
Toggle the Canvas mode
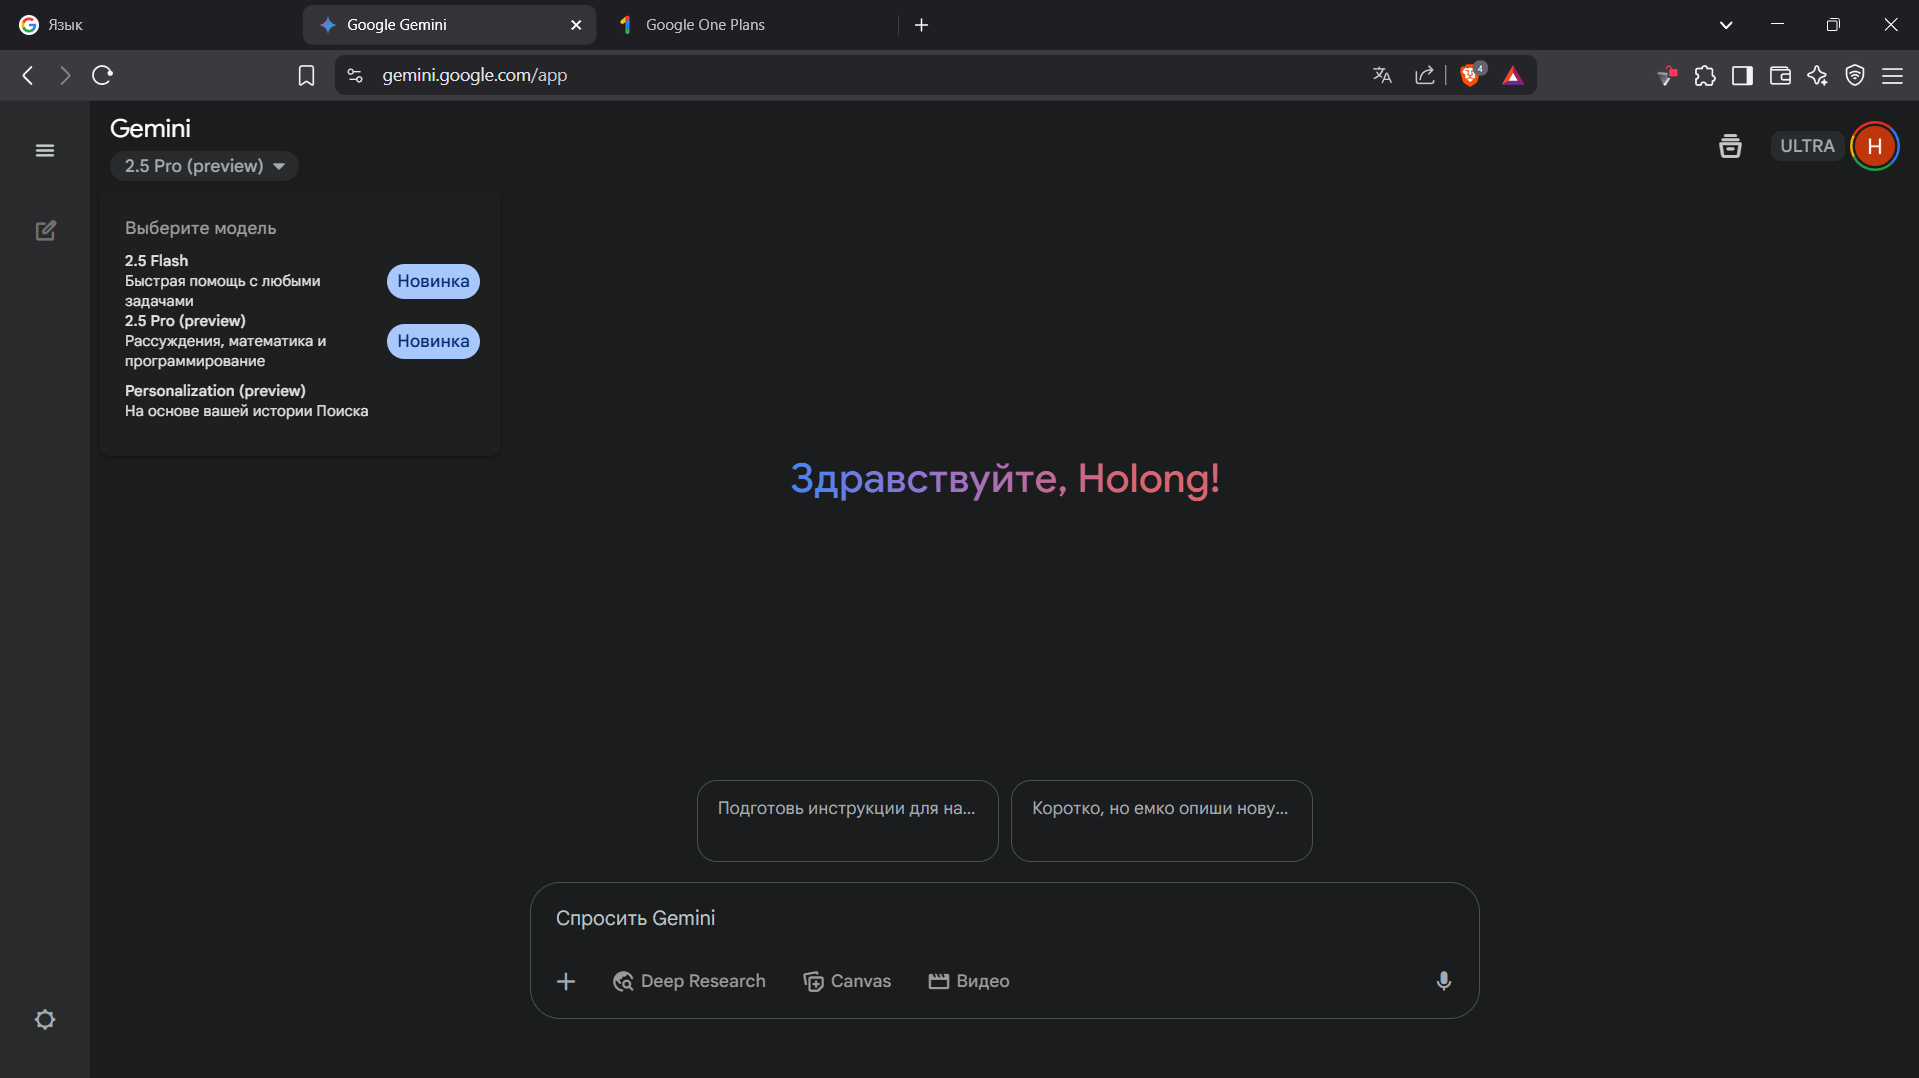pyautogui.click(x=847, y=981)
